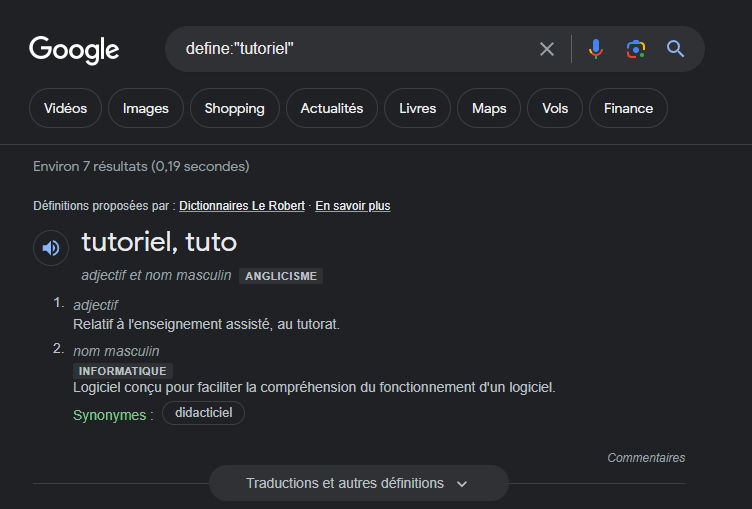Viewport: 752px width, 509px height.
Task: Click the didacticiel synonym chip
Action: 203,413
